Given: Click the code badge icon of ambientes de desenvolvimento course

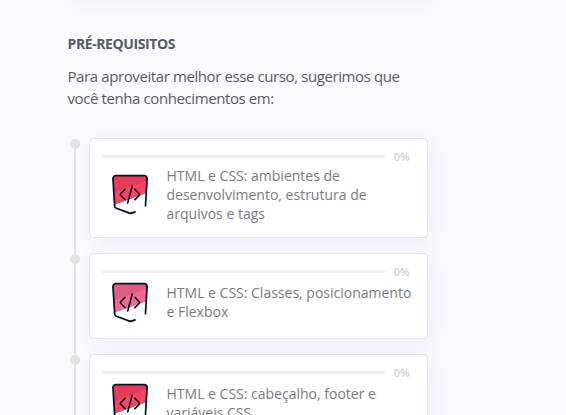Looking at the screenshot, I should [130, 195].
